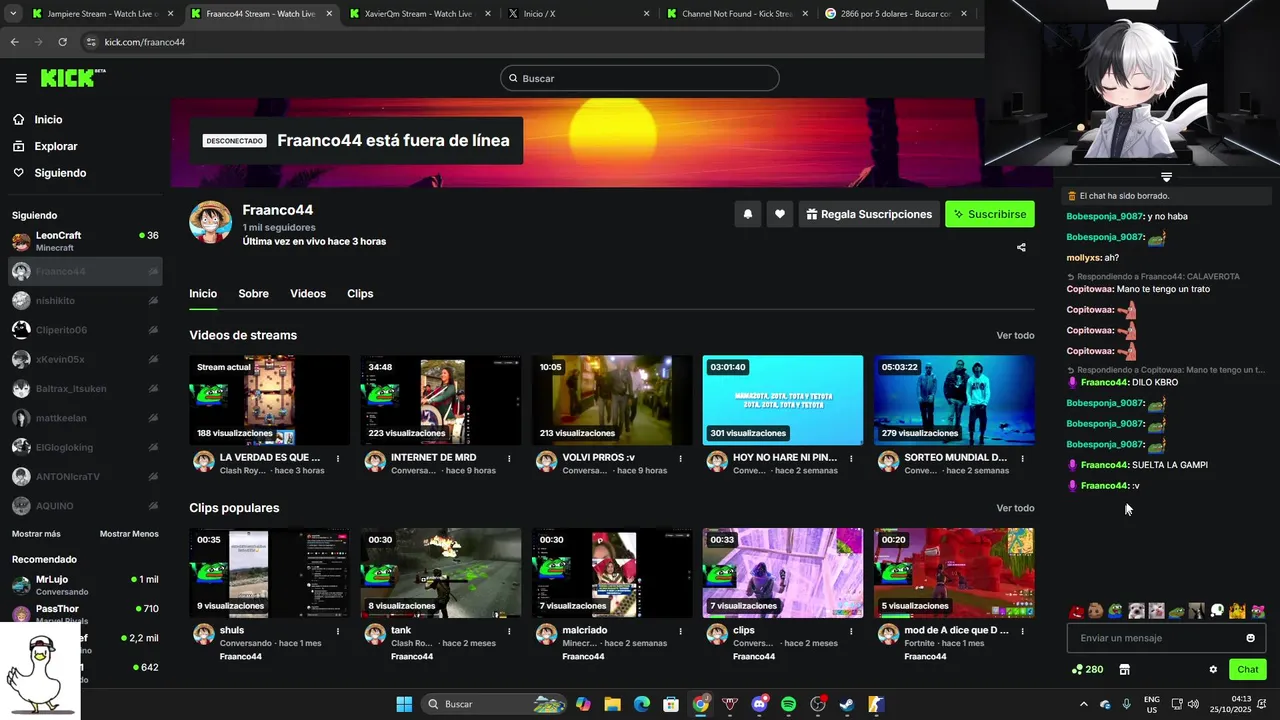Go back using browser back arrow
Screen dimensions: 1280x720
[14, 42]
